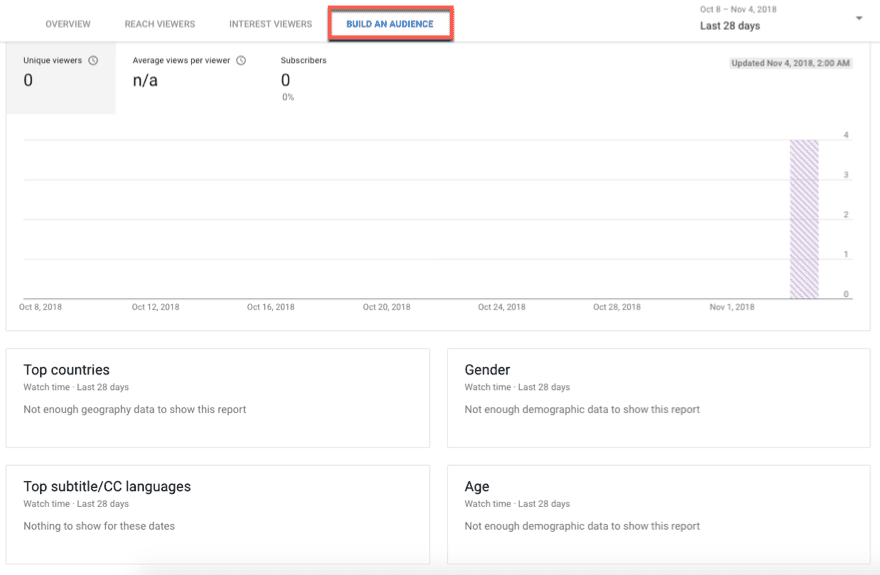Switch to the Overview tab
The width and height of the screenshot is (880, 575).
pos(68,24)
